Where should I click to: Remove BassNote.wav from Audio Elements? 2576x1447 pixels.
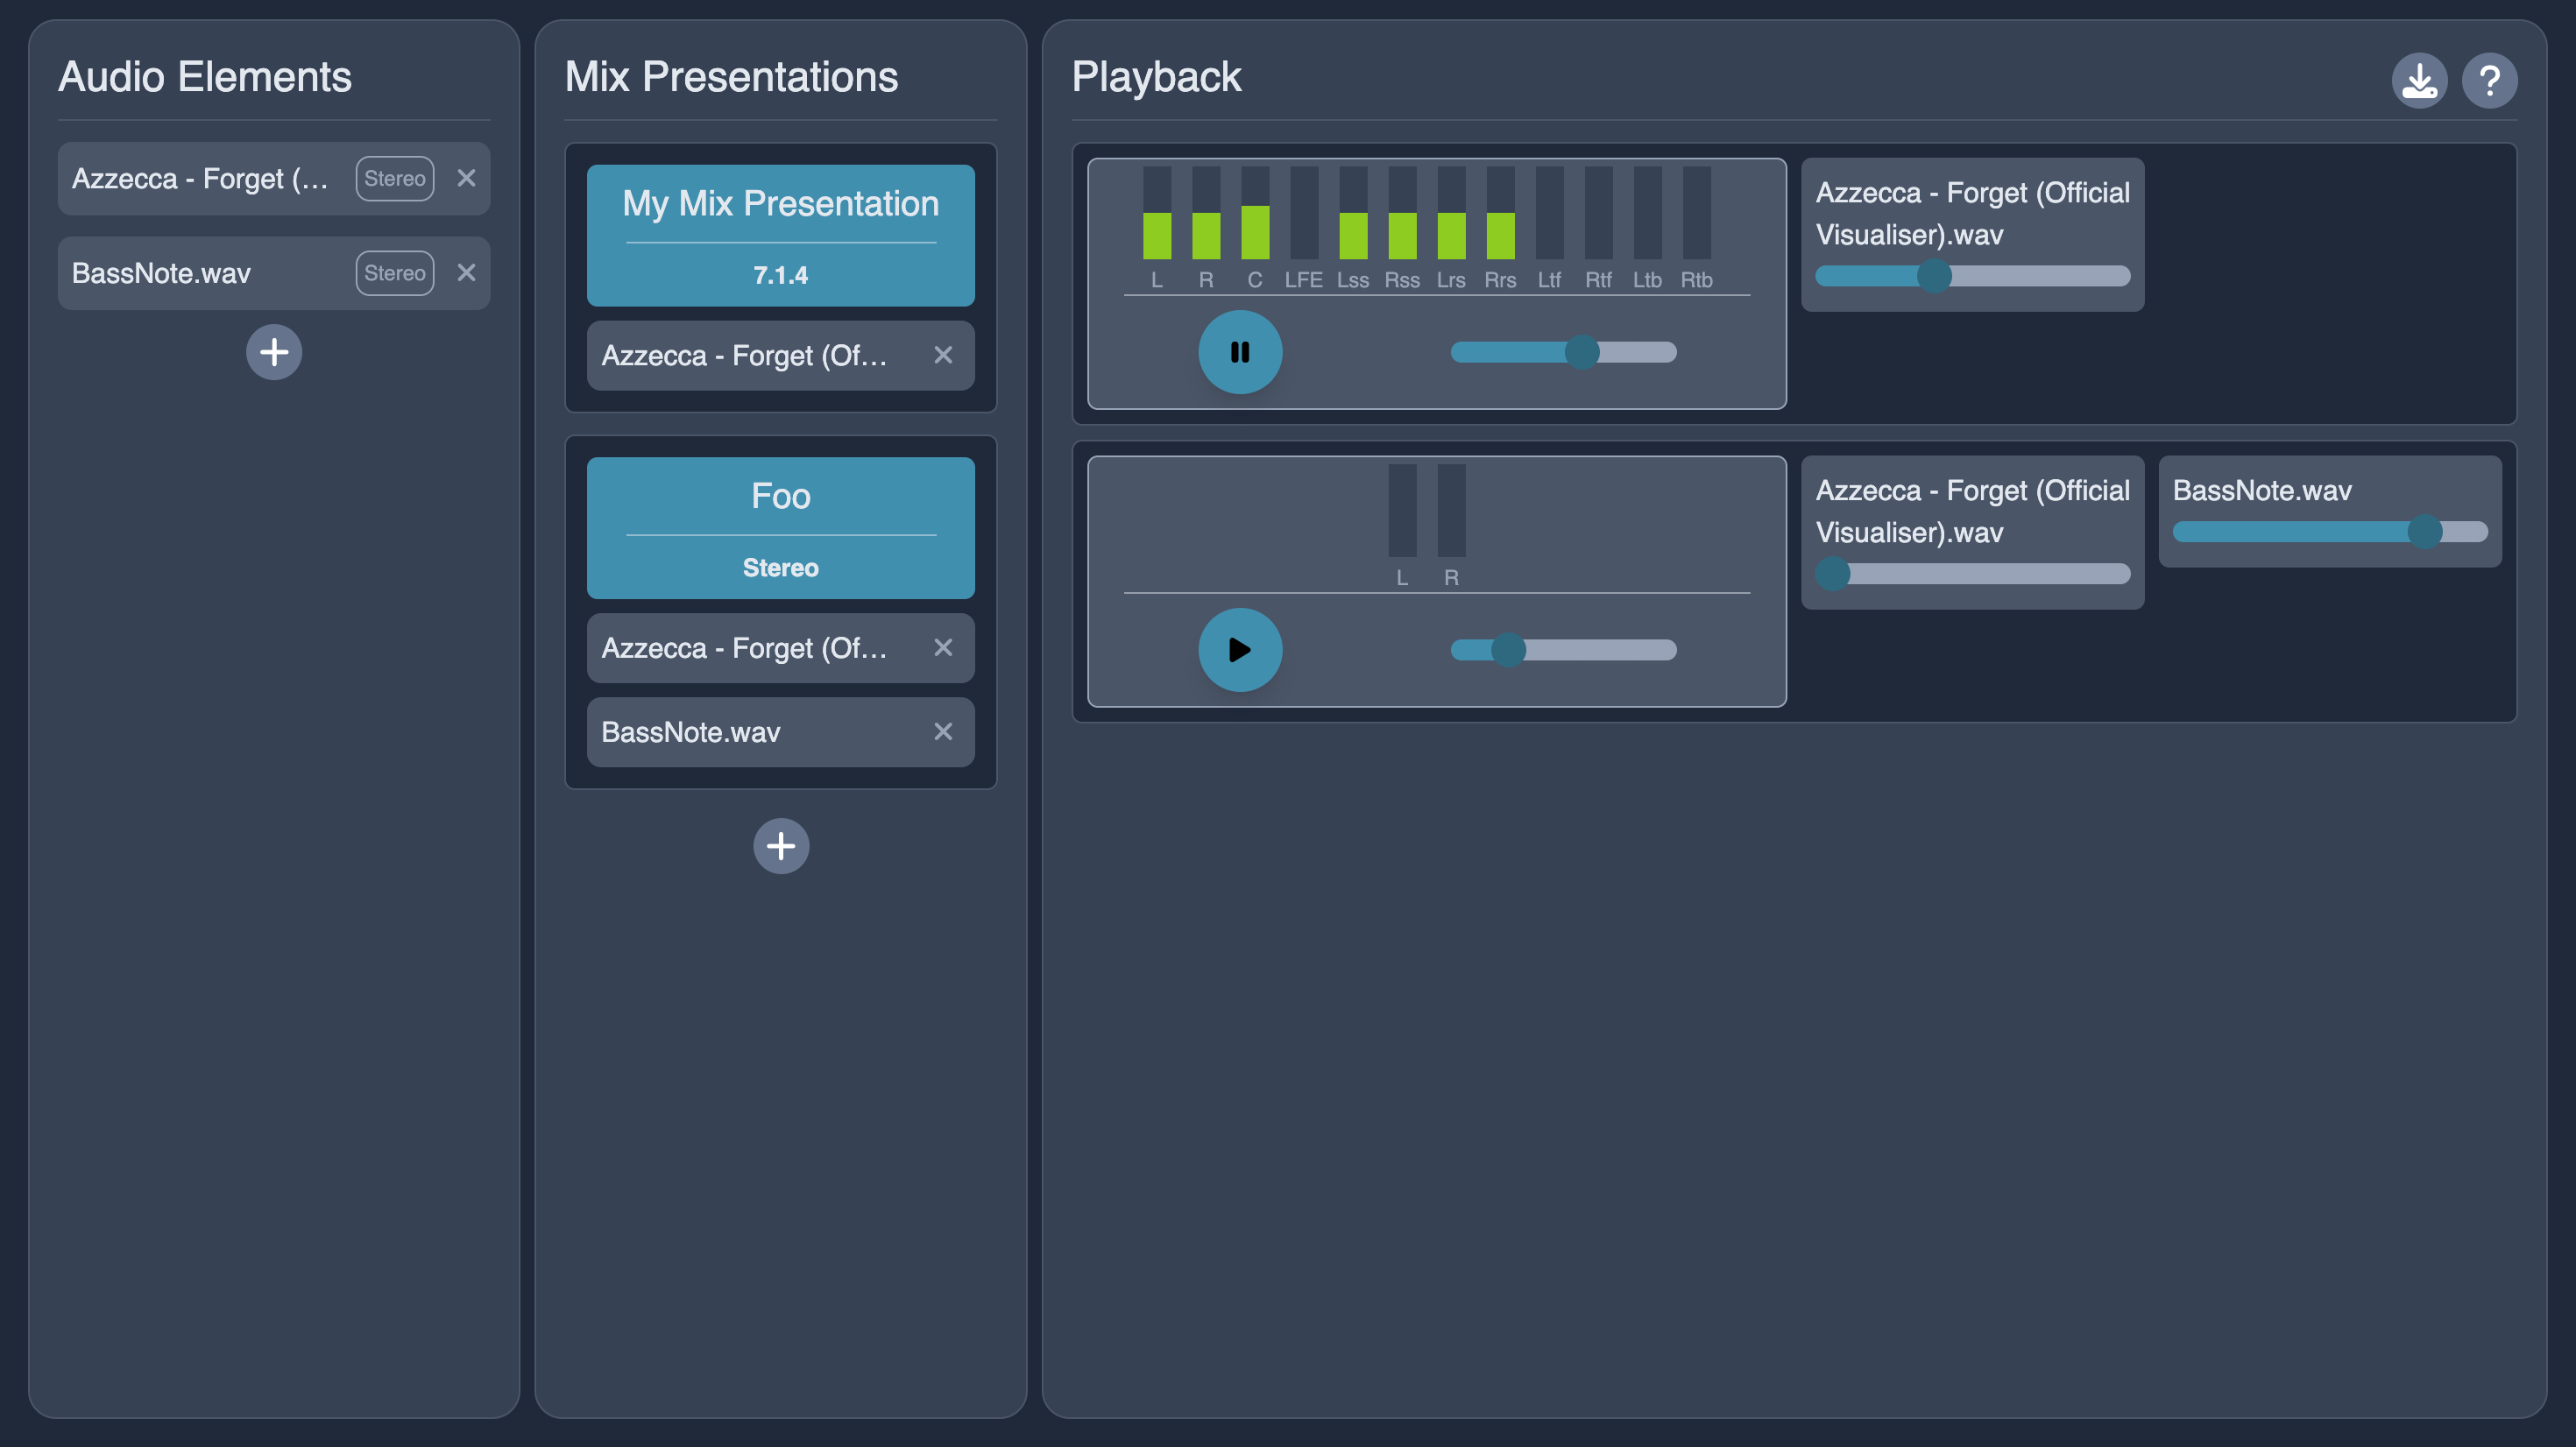tap(466, 273)
